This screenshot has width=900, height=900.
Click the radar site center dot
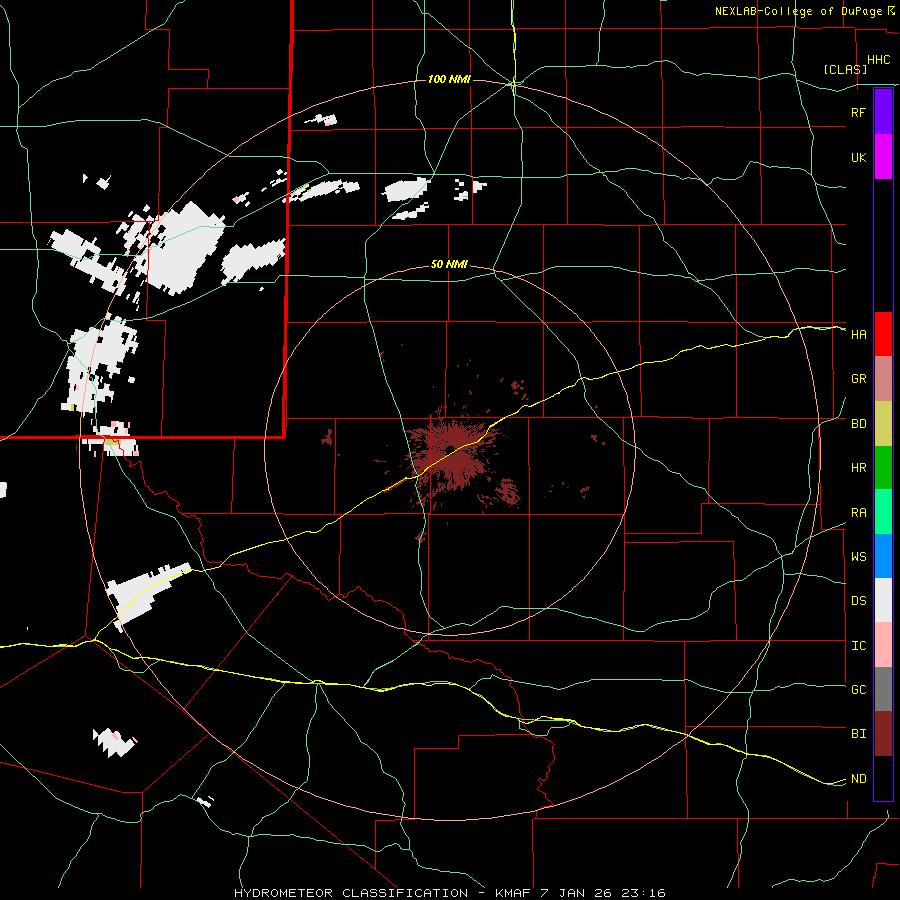click(x=451, y=449)
